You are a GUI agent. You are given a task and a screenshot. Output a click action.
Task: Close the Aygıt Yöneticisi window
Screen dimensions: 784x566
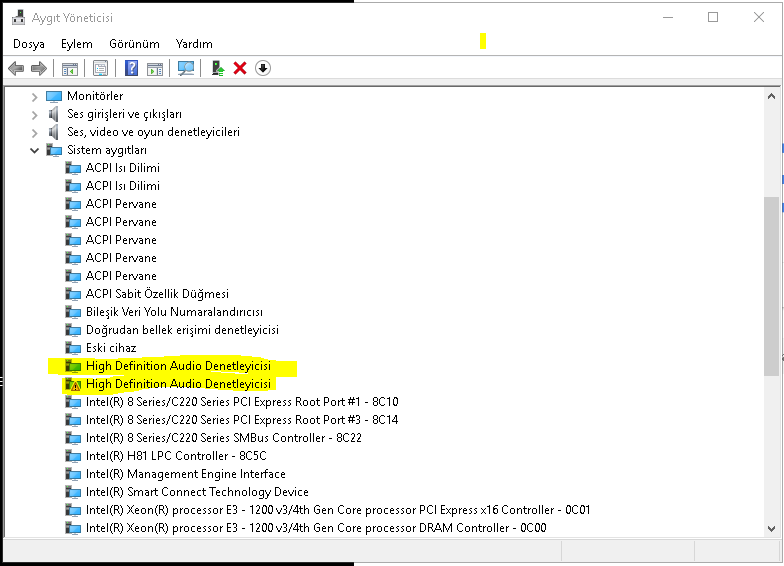coord(758,18)
